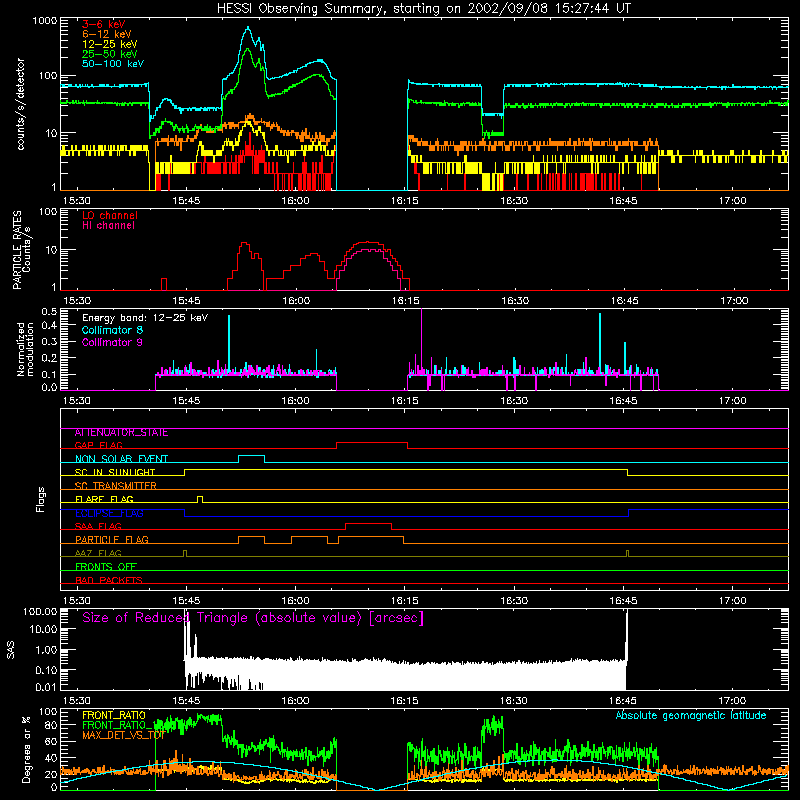Click the FLARE_FLAG label

coord(104,499)
